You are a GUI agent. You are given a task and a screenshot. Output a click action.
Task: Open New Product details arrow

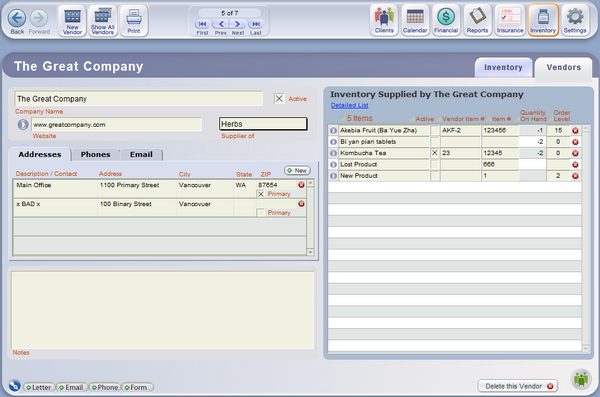coord(333,176)
